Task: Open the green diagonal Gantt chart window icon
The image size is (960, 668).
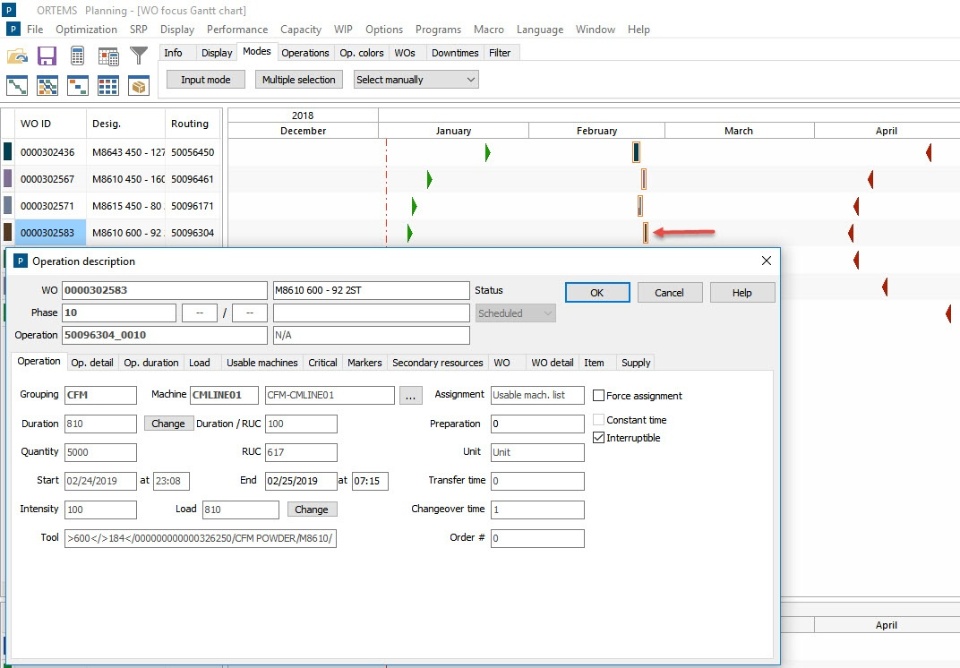Action: click(17, 86)
